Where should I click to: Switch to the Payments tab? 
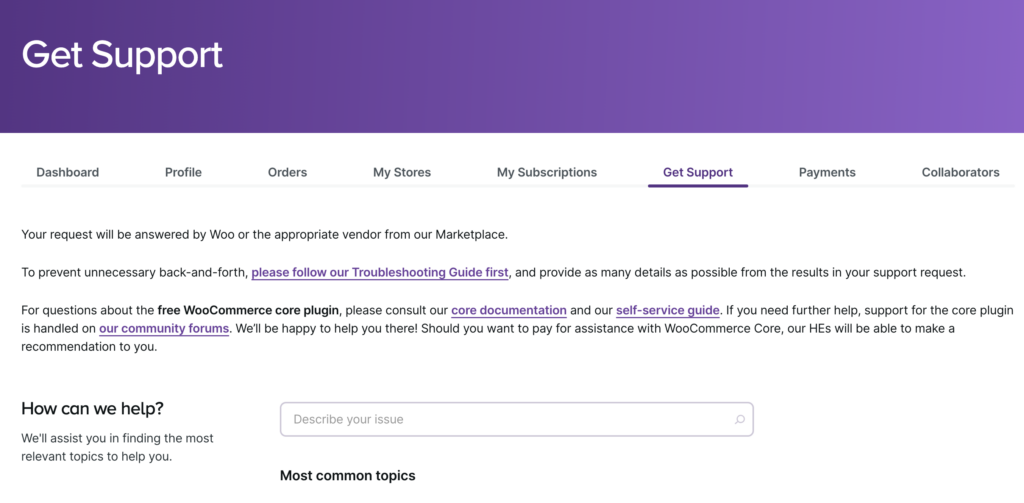827,172
